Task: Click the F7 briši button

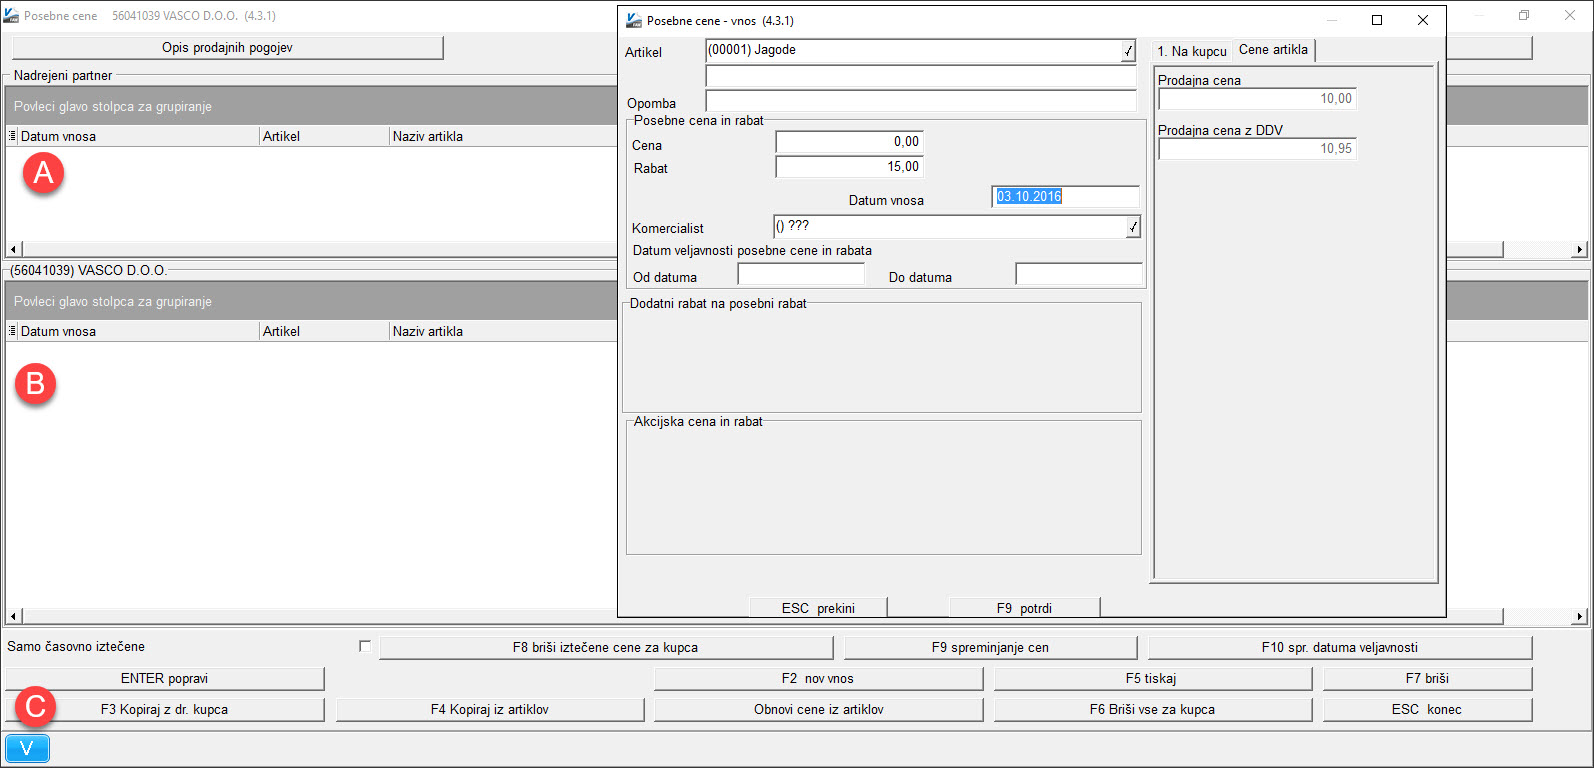Action: click(1427, 678)
